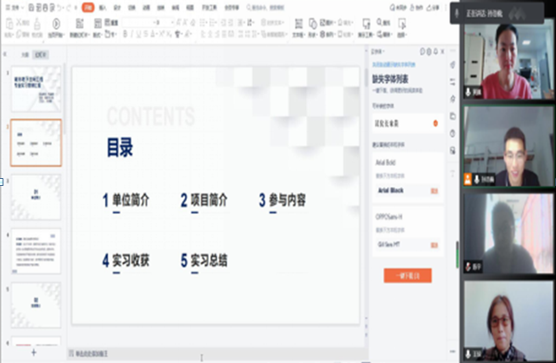Select slide 3 thumbnail
556x363 pixels.
tap(36, 197)
